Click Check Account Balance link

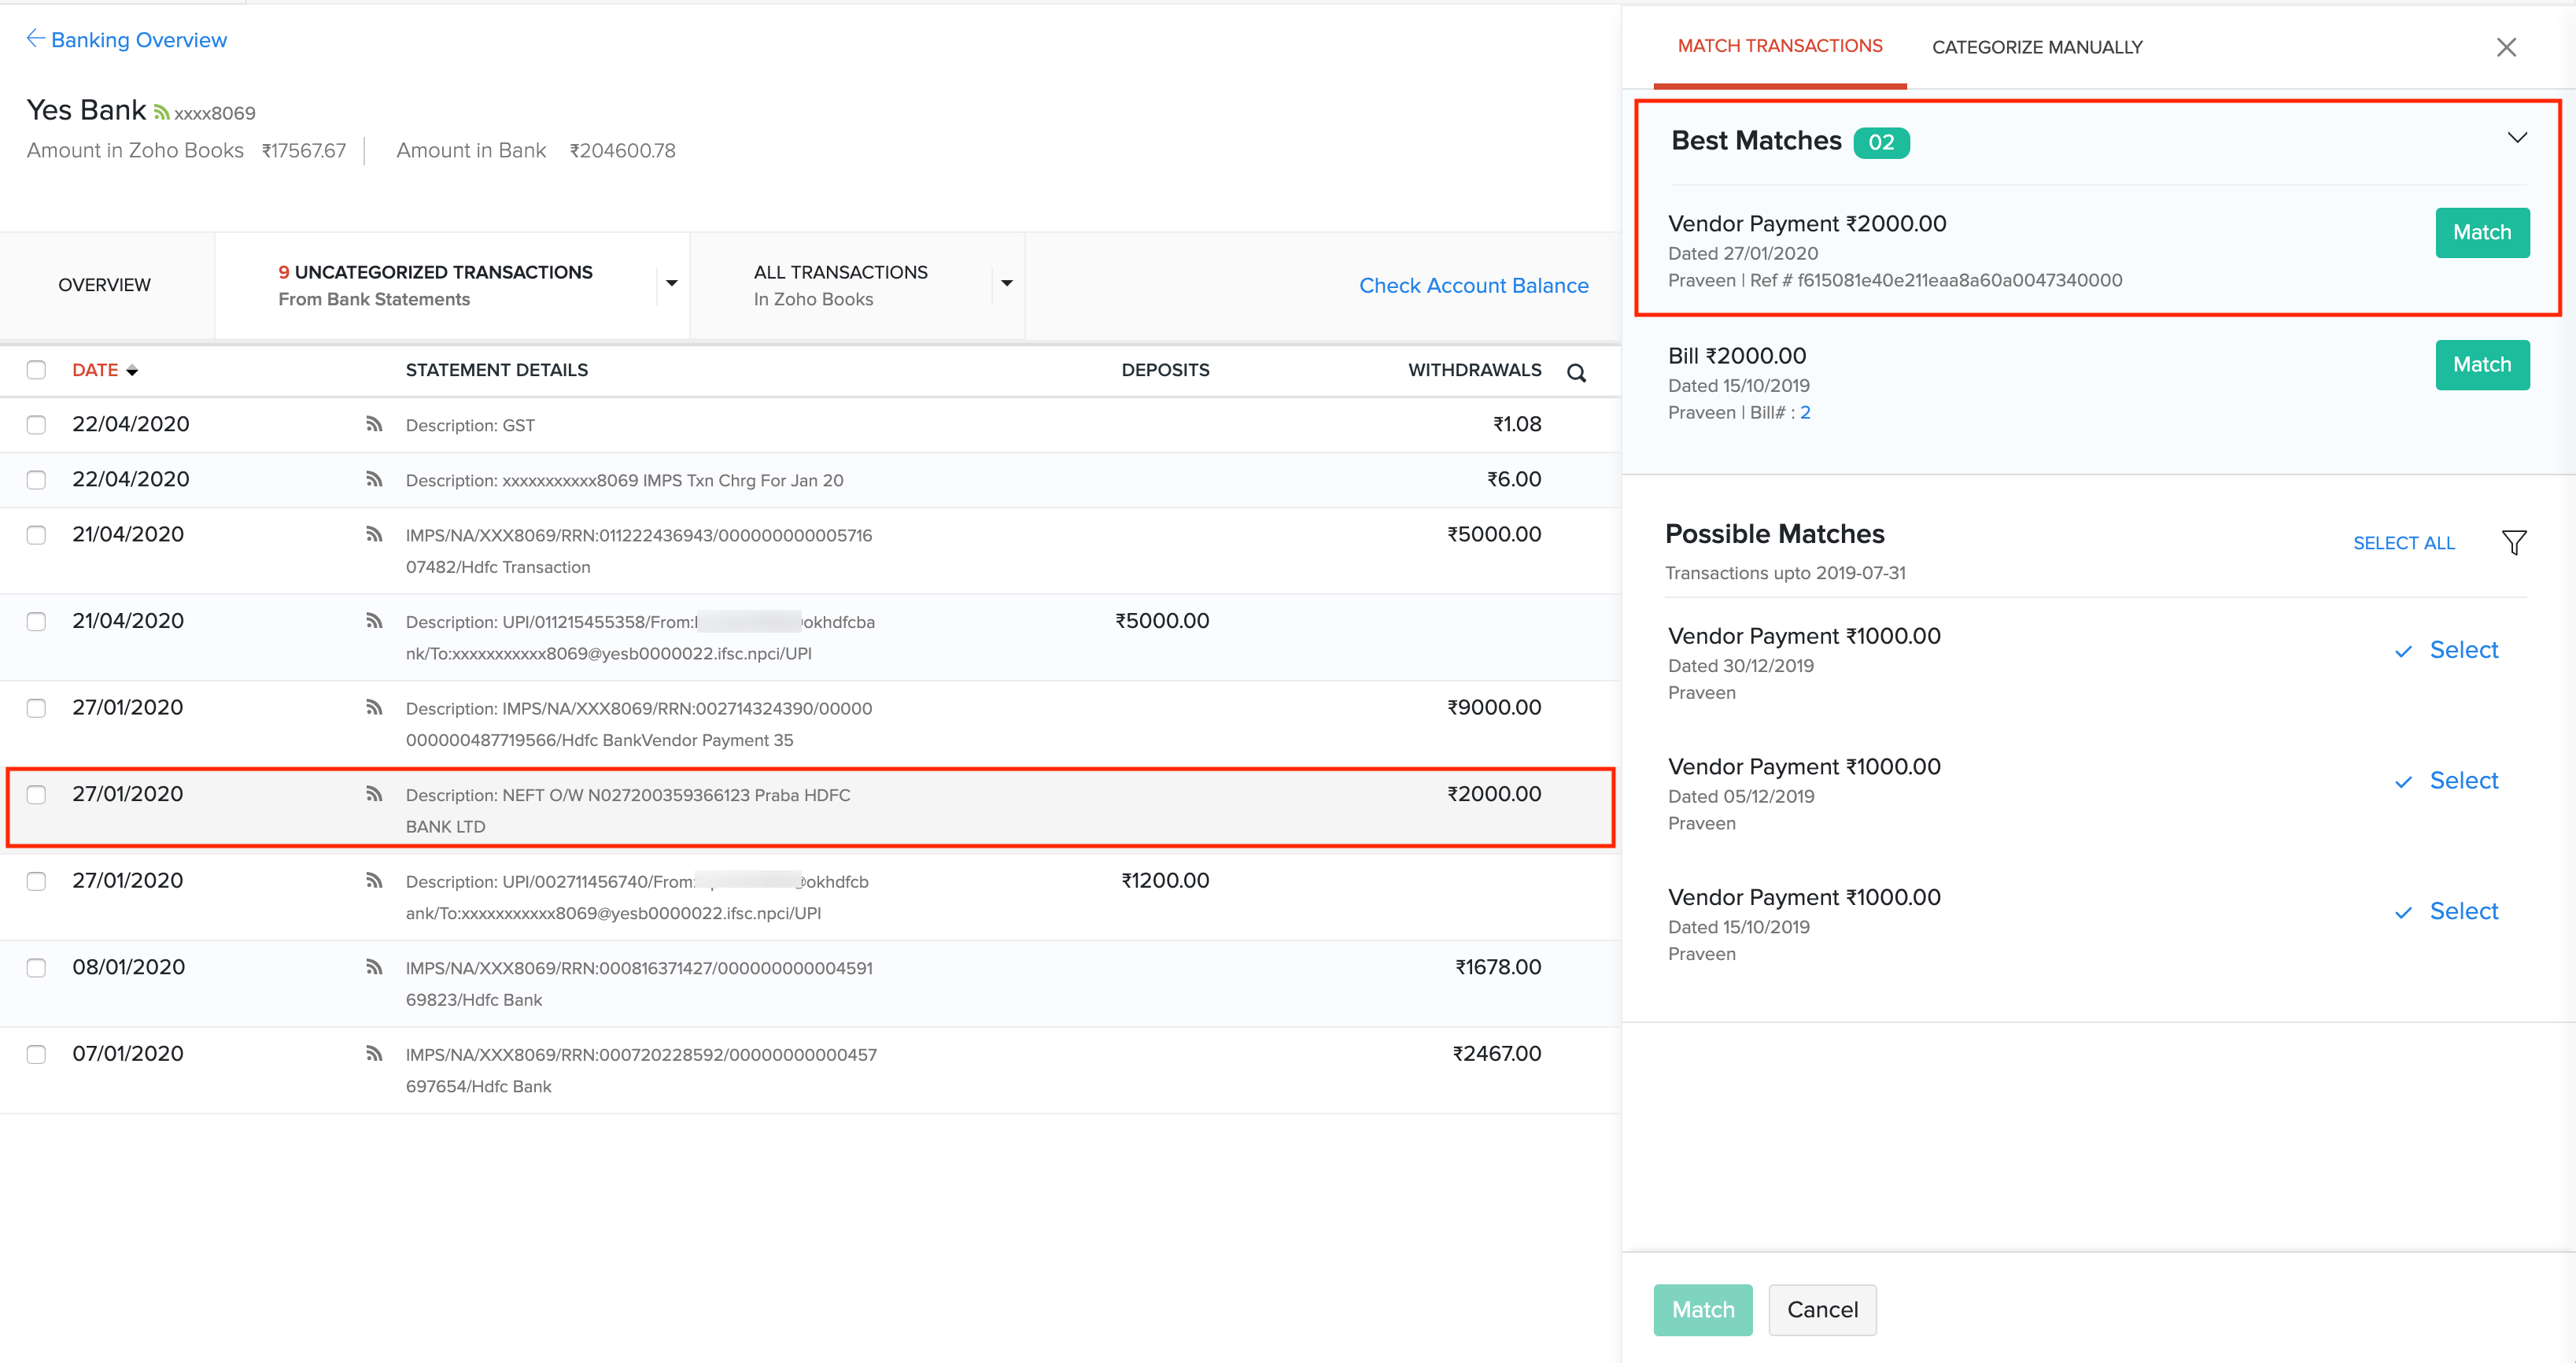coord(1473,286)
